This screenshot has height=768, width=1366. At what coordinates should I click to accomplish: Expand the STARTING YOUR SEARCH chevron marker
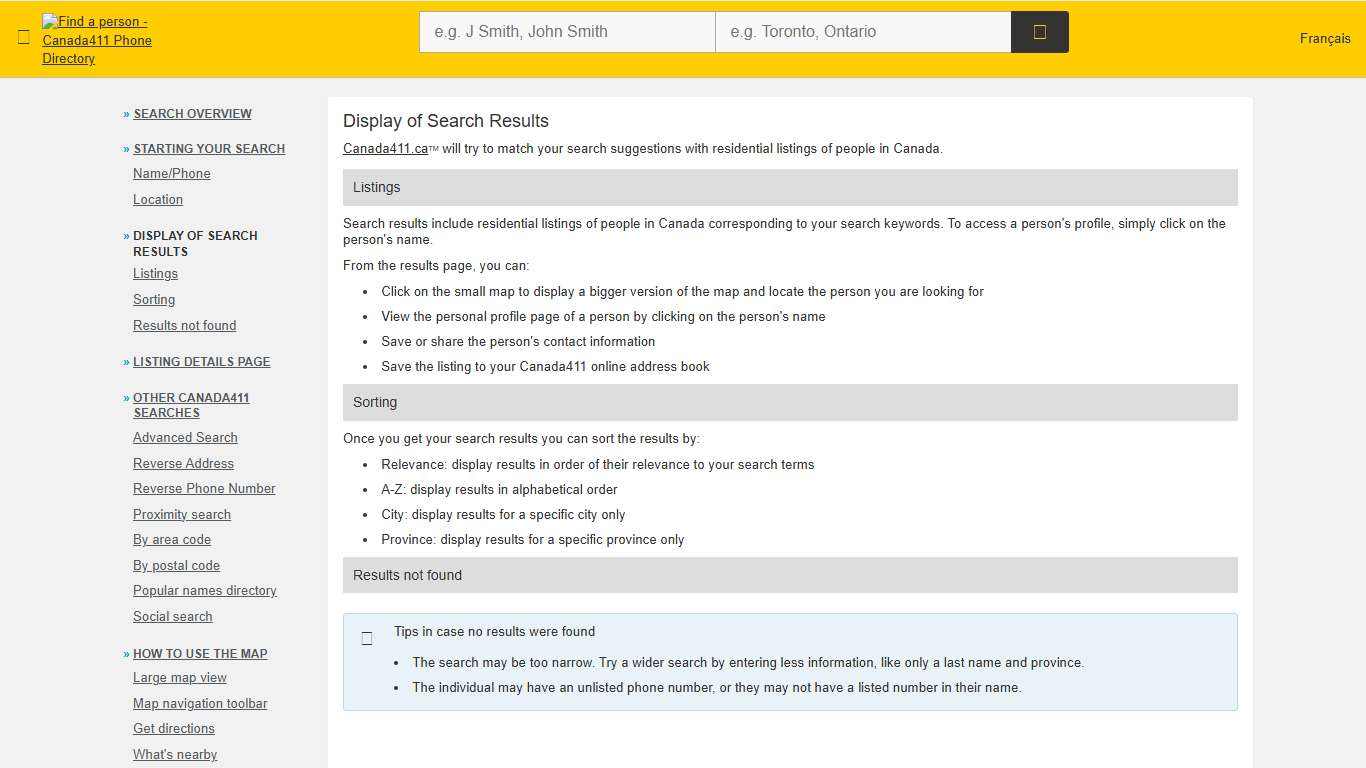pyautogui.click(x=125, y=148)
